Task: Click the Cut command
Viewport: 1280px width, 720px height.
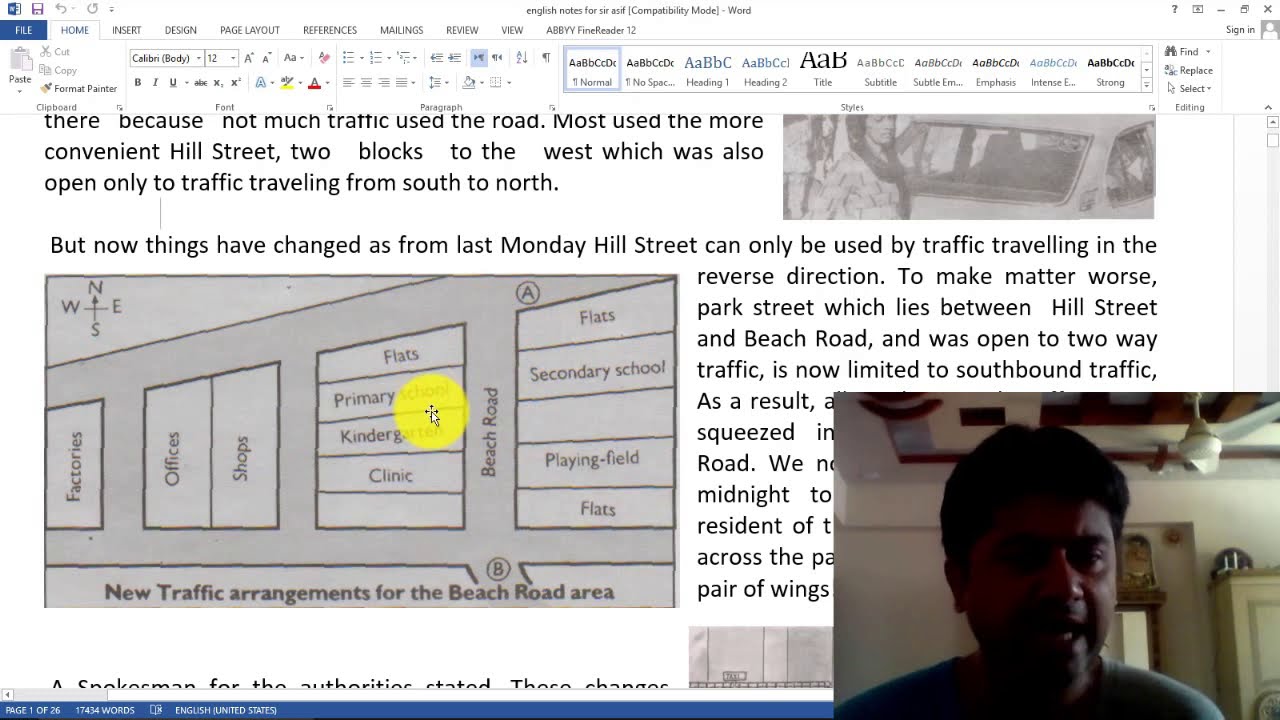Action: click(x=55, y=51)
